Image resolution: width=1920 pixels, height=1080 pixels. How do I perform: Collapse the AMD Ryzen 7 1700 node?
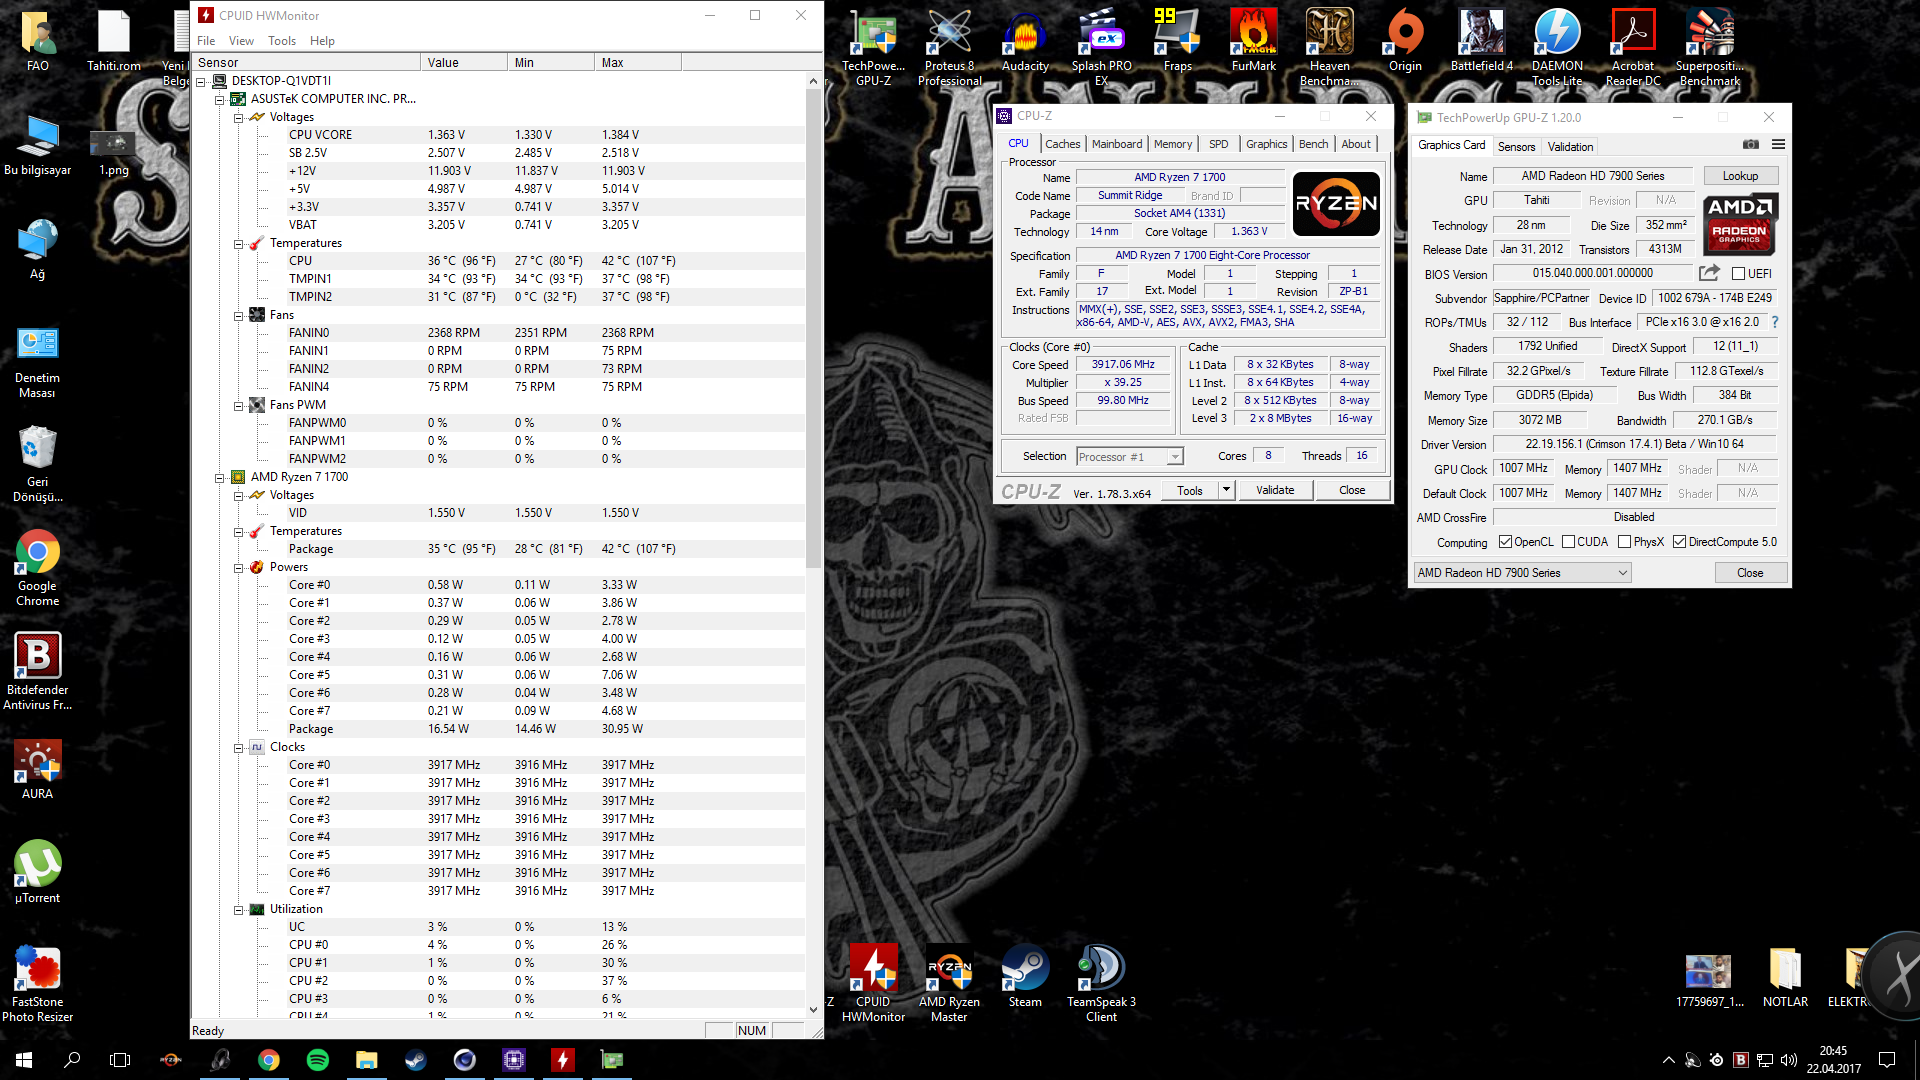tap(220, 478)
